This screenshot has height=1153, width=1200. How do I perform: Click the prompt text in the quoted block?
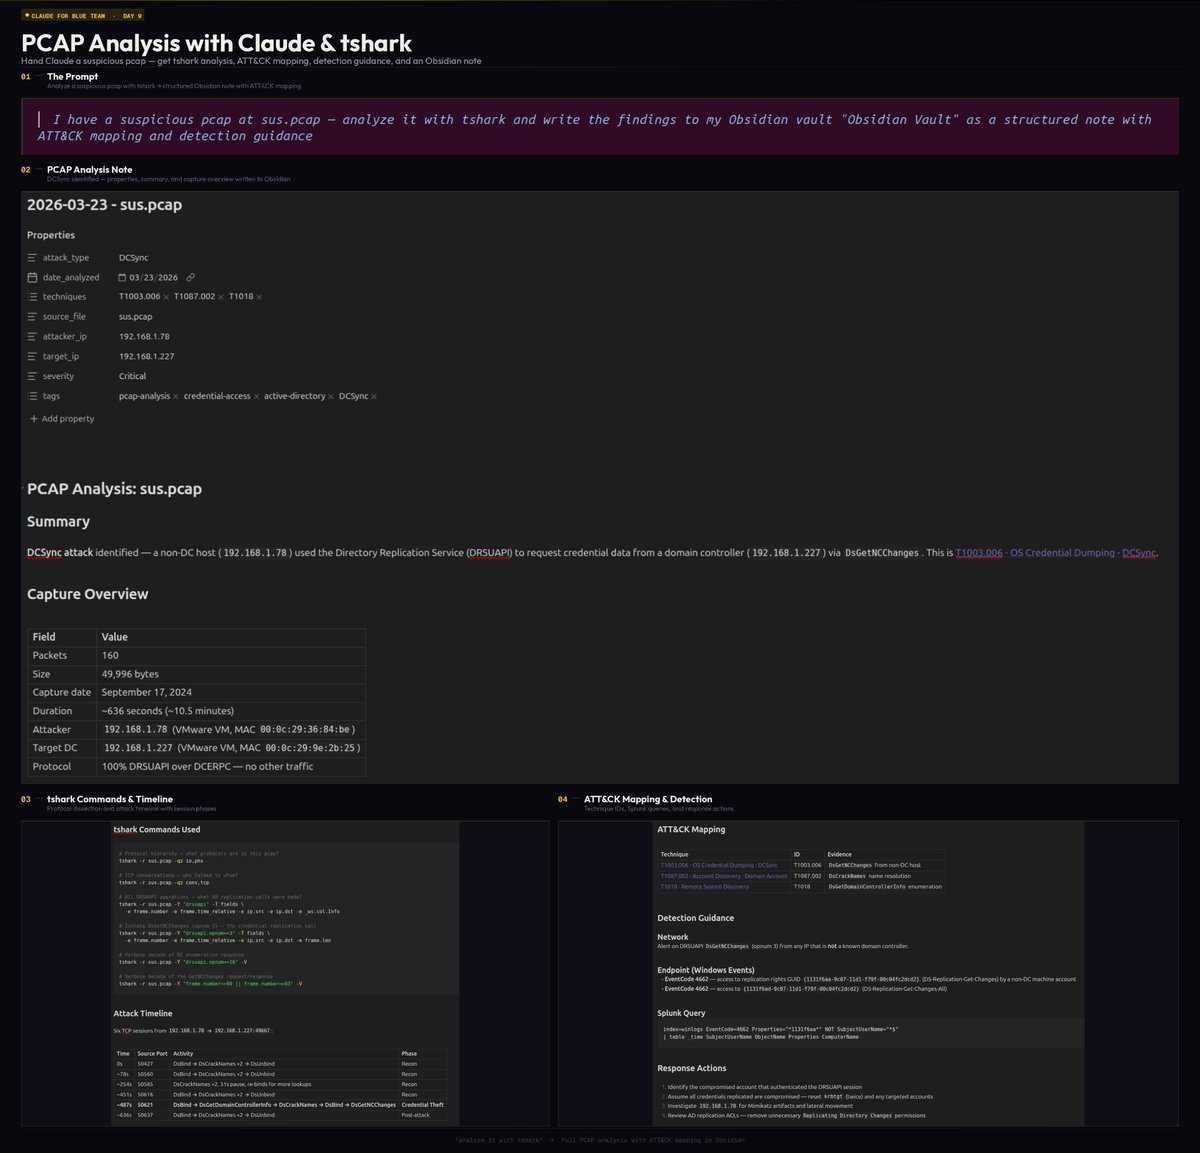pos(594,127)
